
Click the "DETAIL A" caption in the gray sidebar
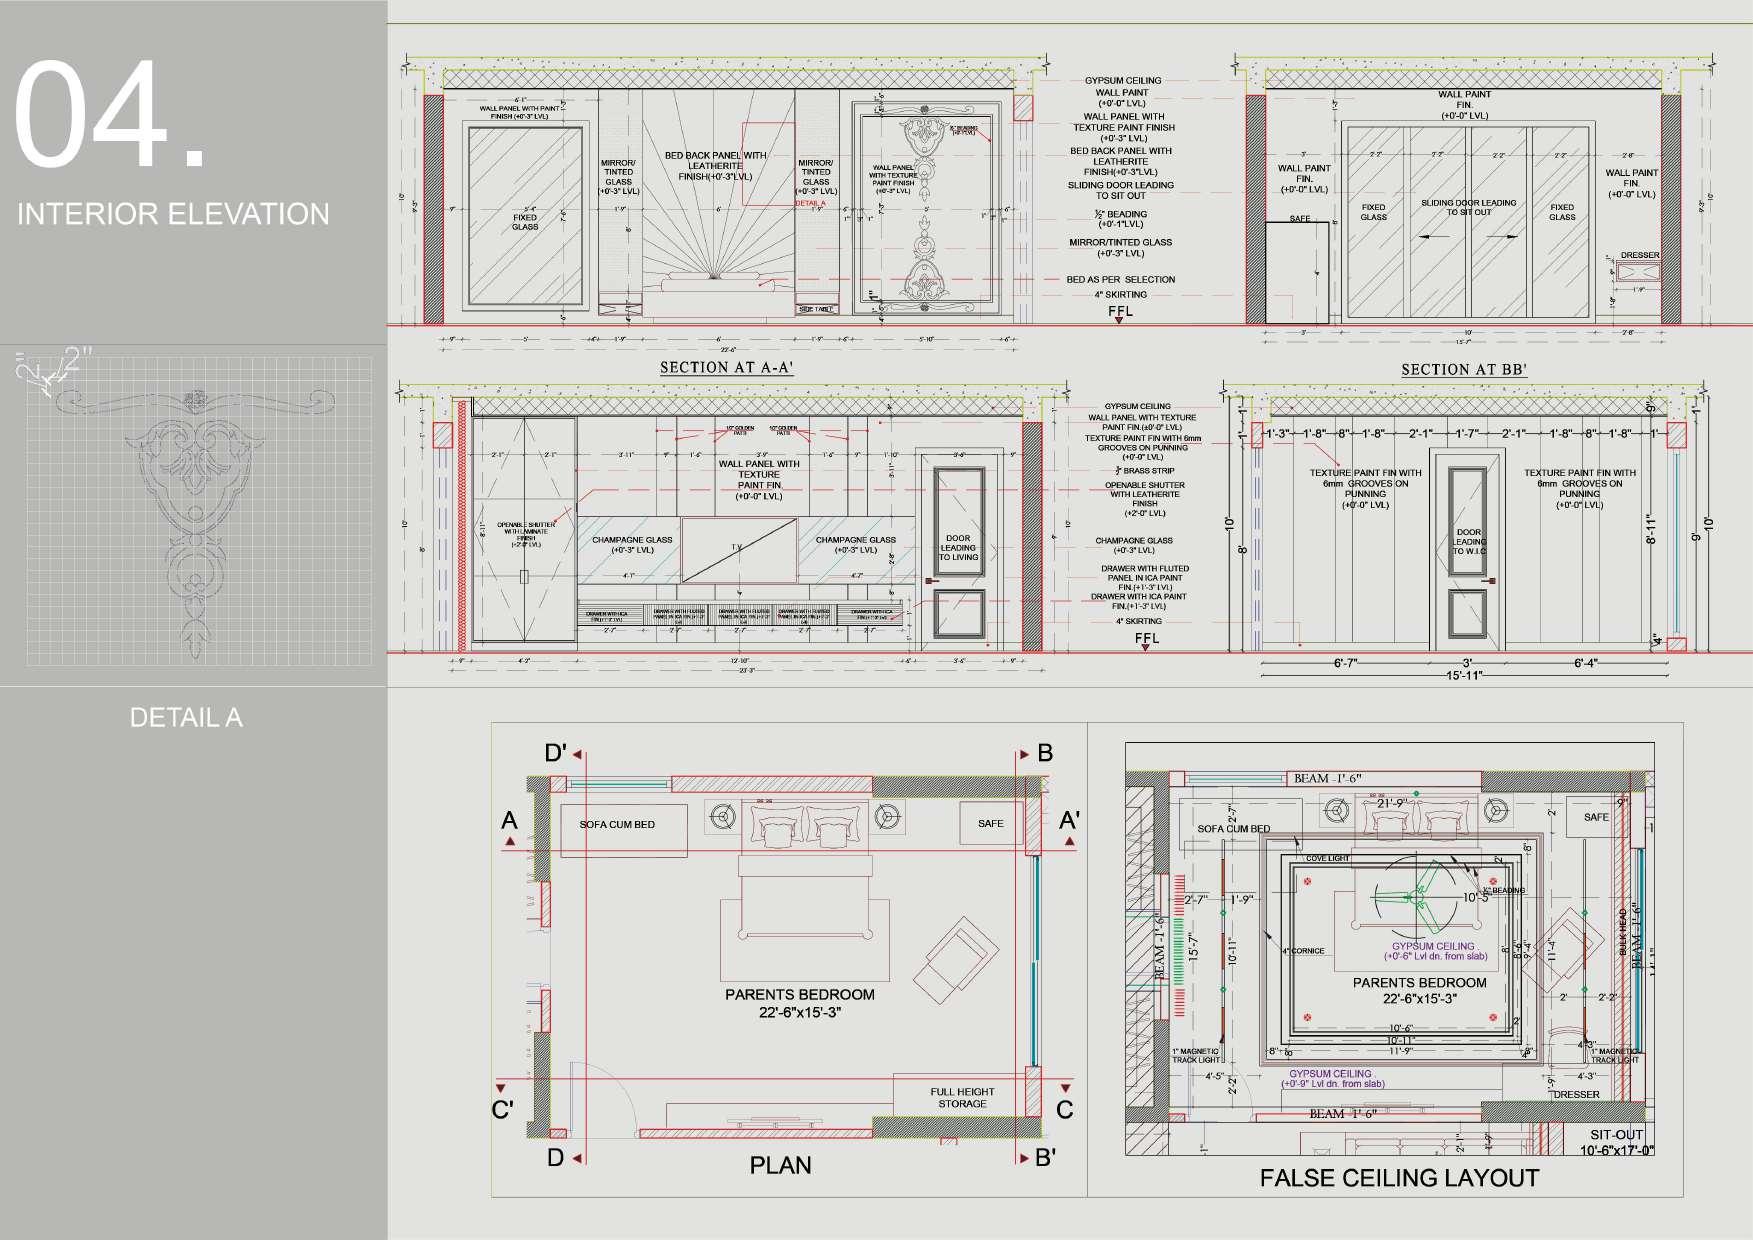click(186, 718)
